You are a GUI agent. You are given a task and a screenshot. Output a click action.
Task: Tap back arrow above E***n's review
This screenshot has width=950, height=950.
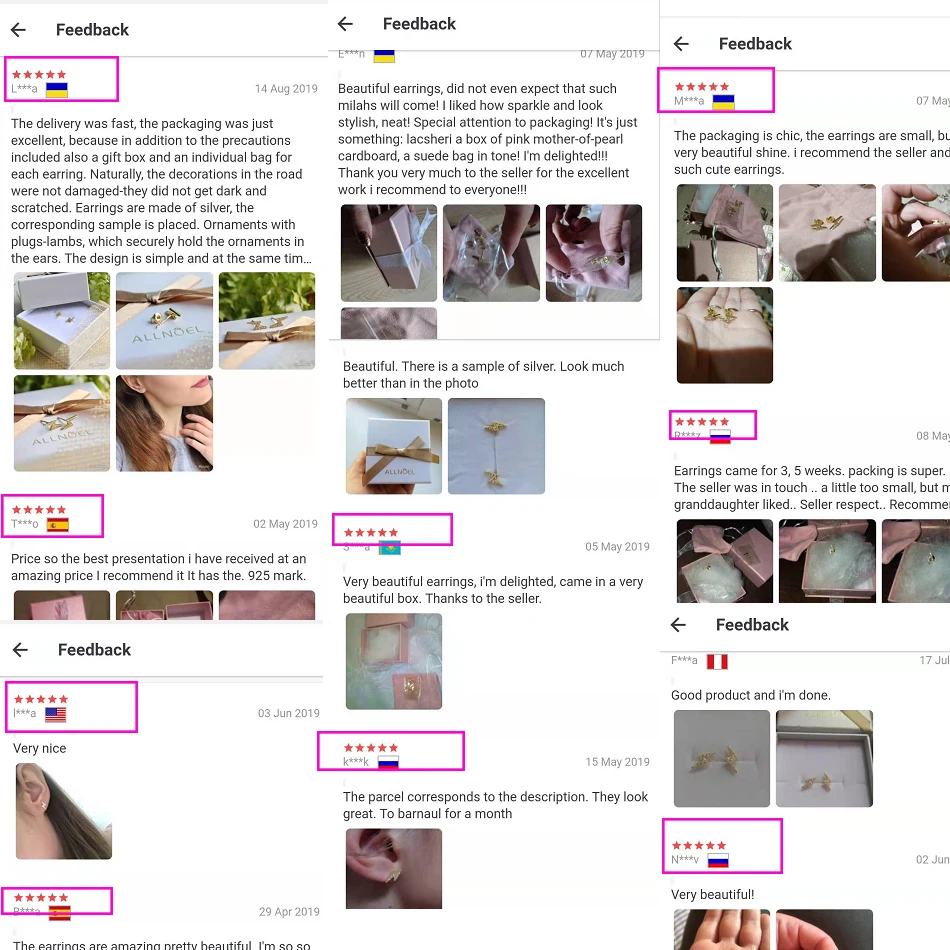click(x=345, y=24)
